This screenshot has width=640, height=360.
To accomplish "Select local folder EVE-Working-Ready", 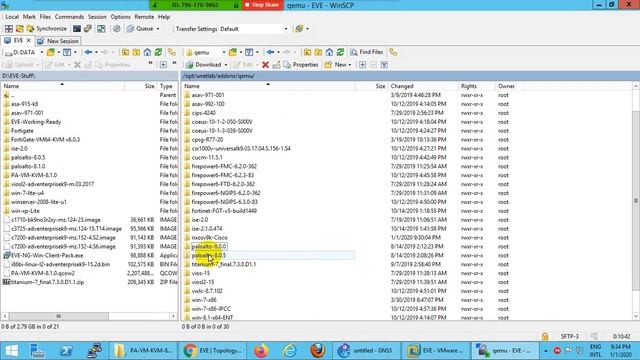I will point(36,122).
